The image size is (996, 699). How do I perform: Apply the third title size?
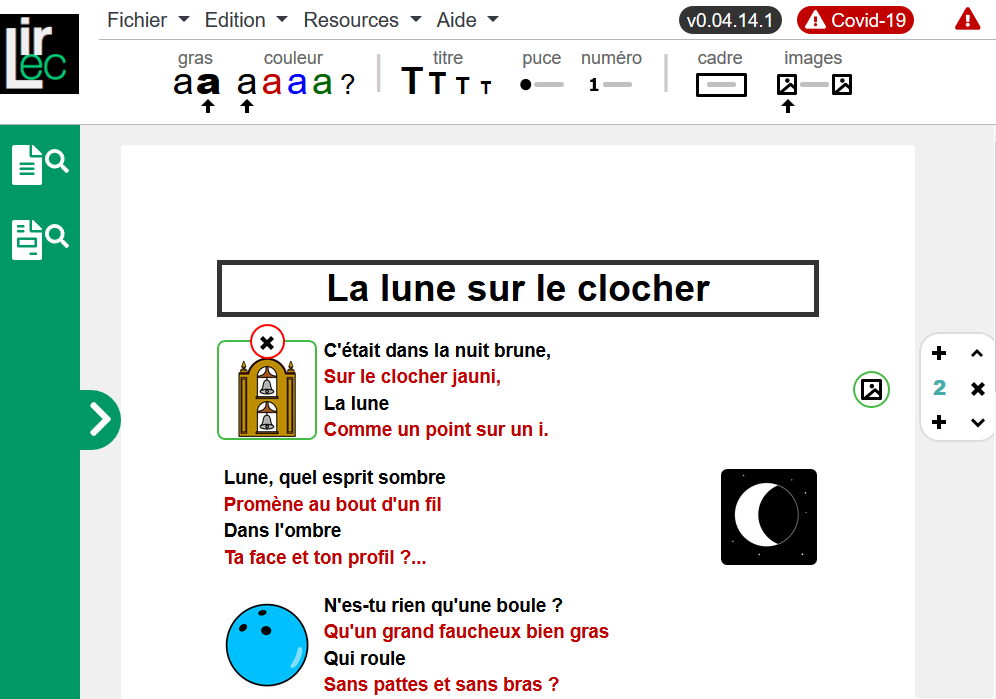[x=463, y=85]
